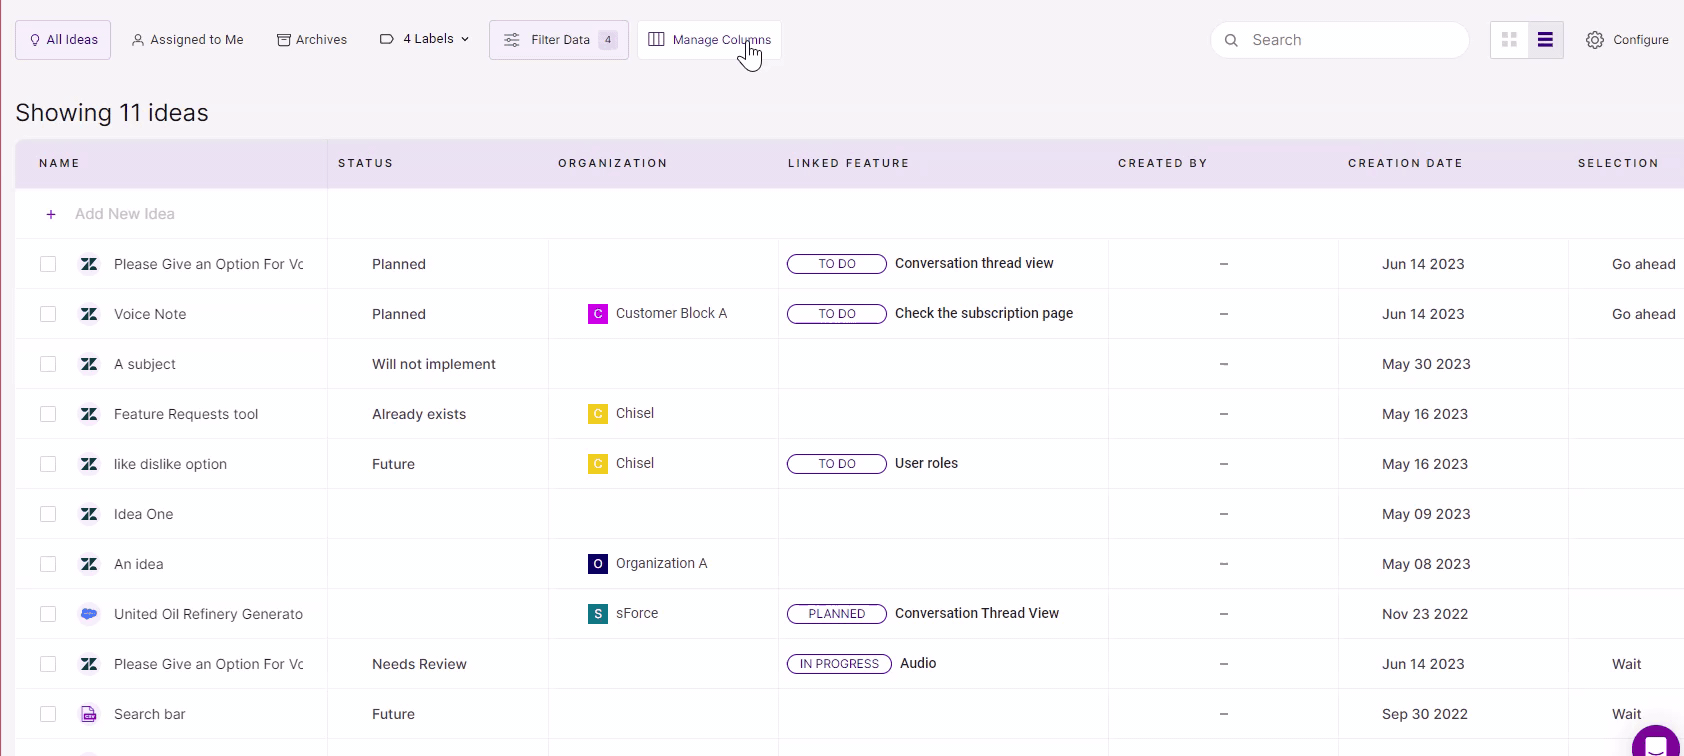Screen dimensions: 1684x756
Task: Select checkbox for Voice Note
Action: pos(48,314)
